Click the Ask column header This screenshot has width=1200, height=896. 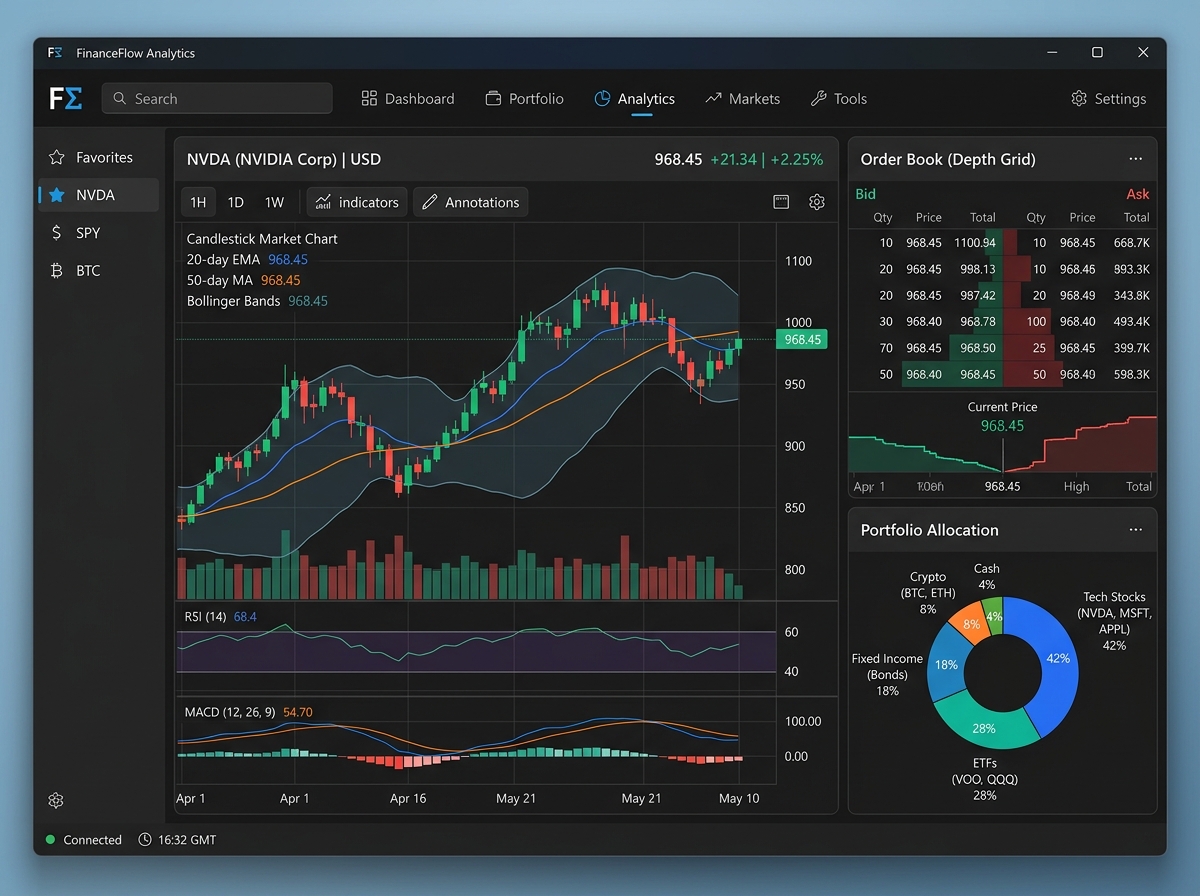1138,194
